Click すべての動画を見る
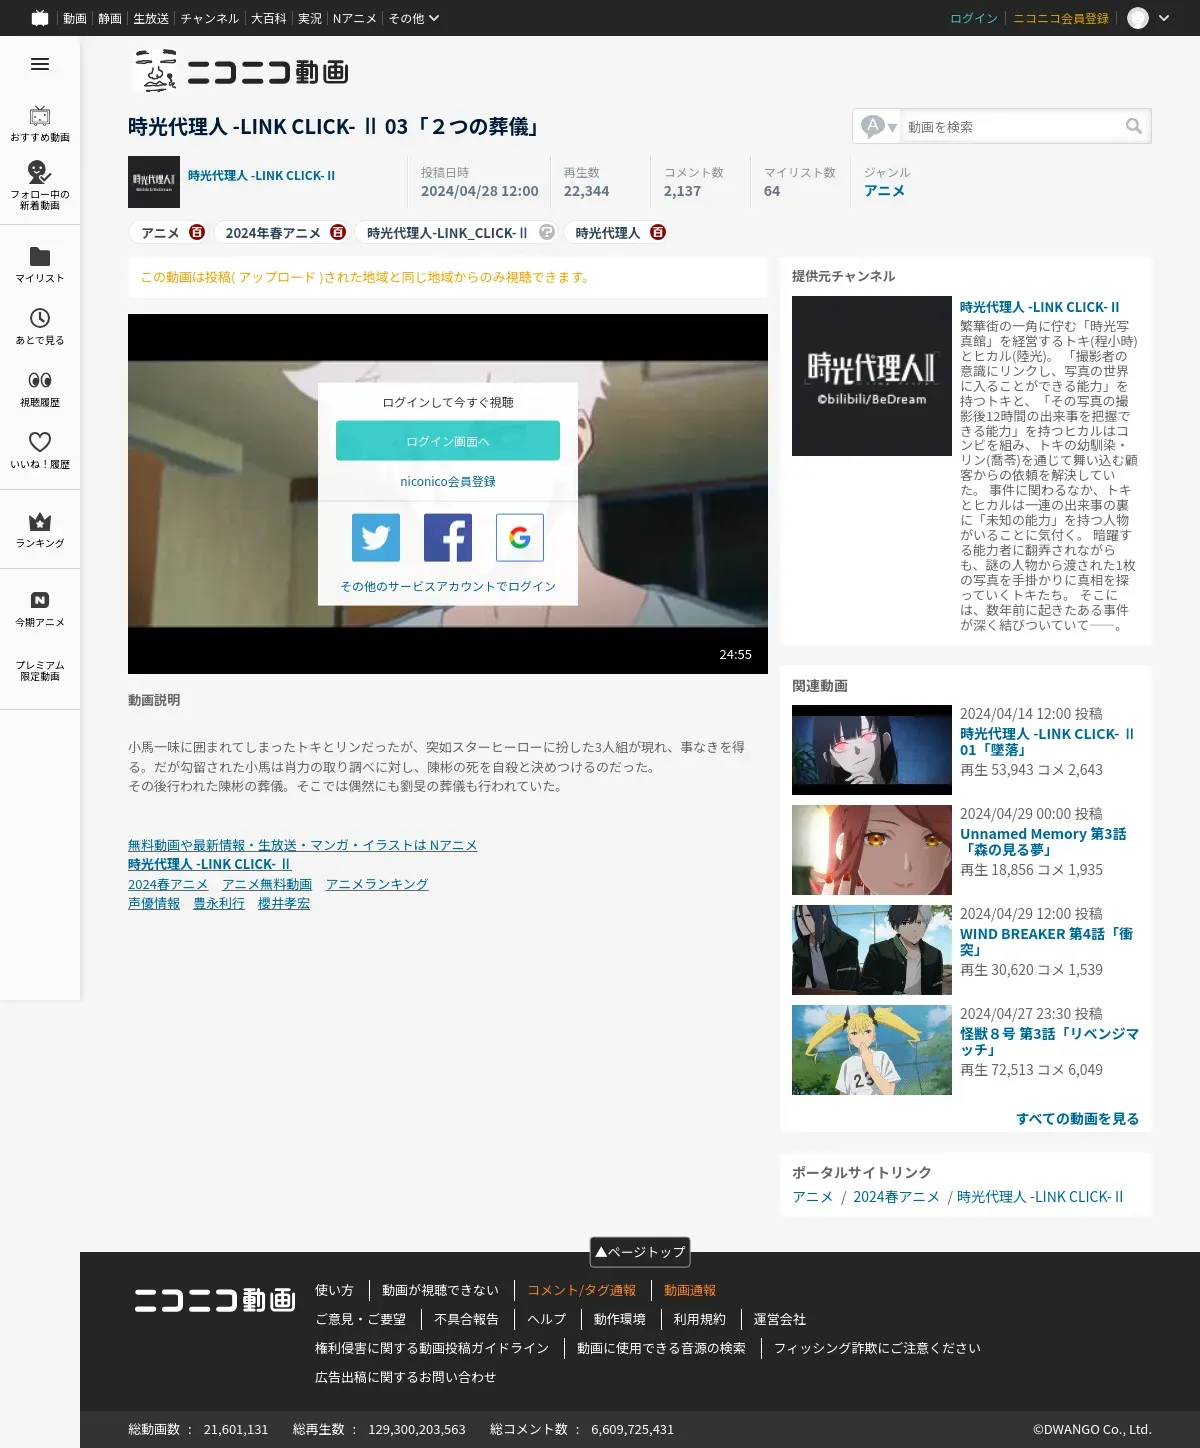 tap(1078, 1118)
